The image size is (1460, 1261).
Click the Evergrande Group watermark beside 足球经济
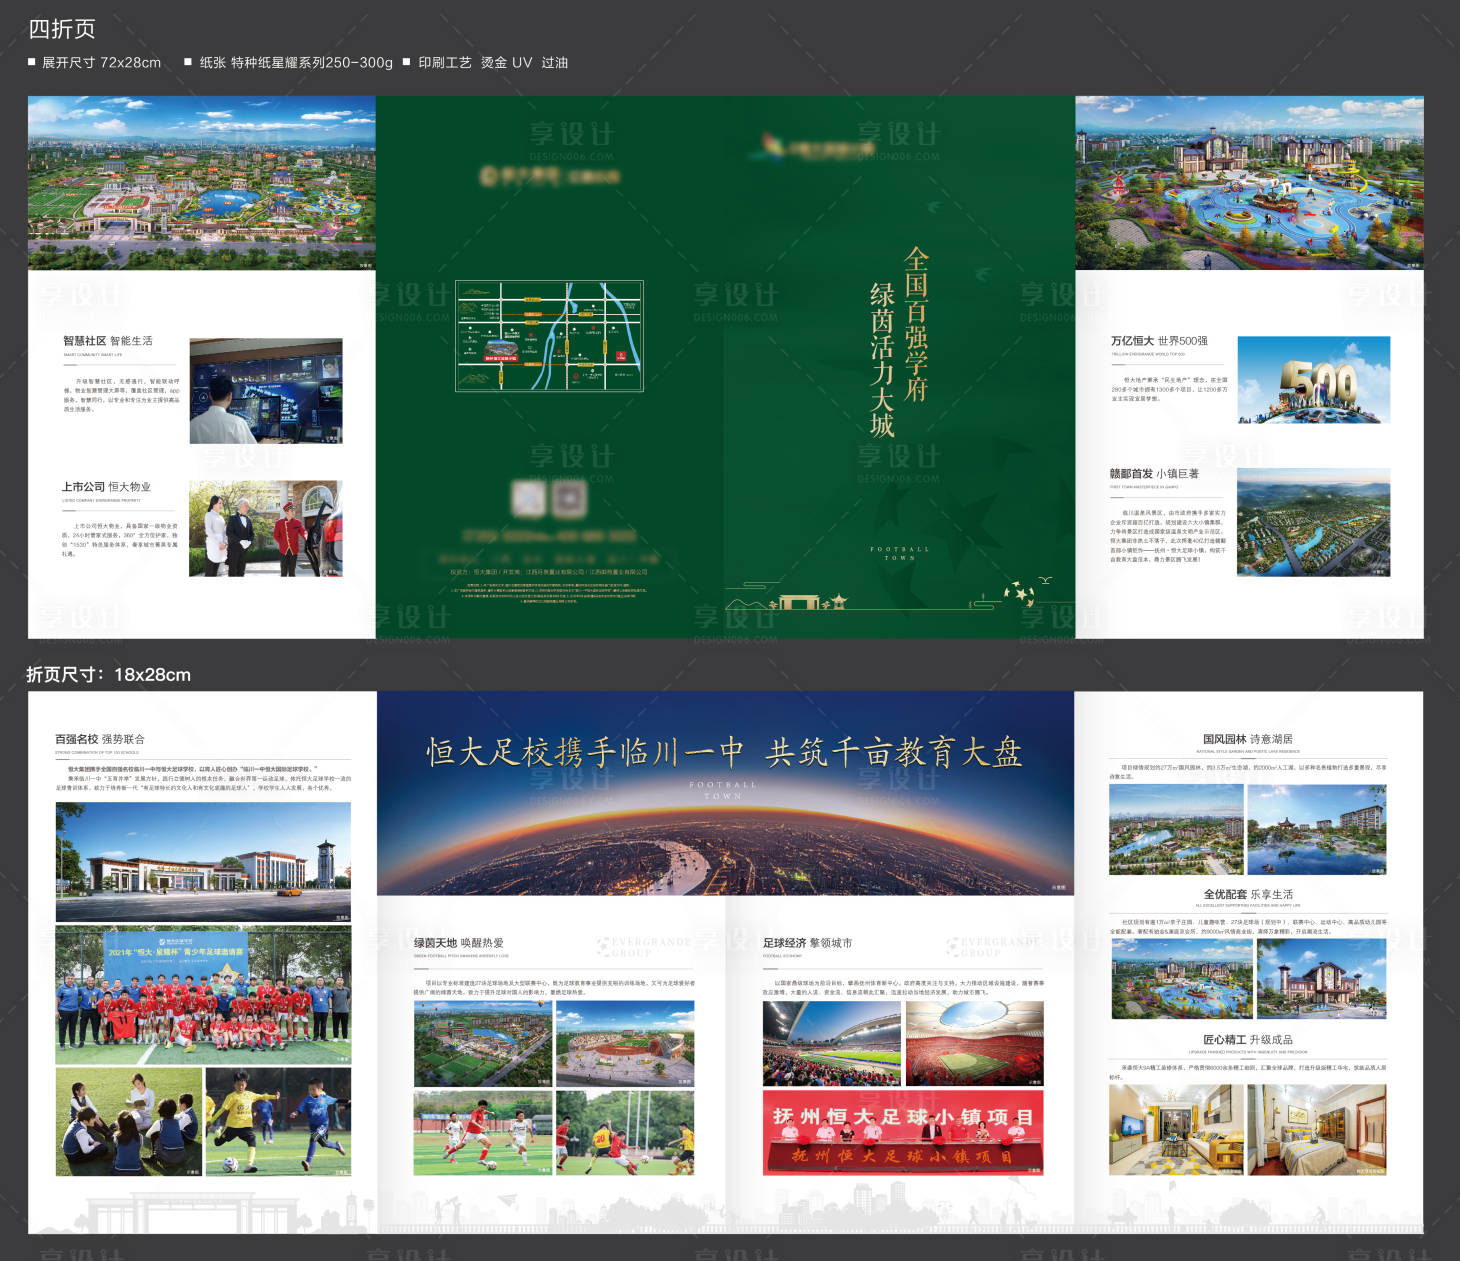coord(994,946)
